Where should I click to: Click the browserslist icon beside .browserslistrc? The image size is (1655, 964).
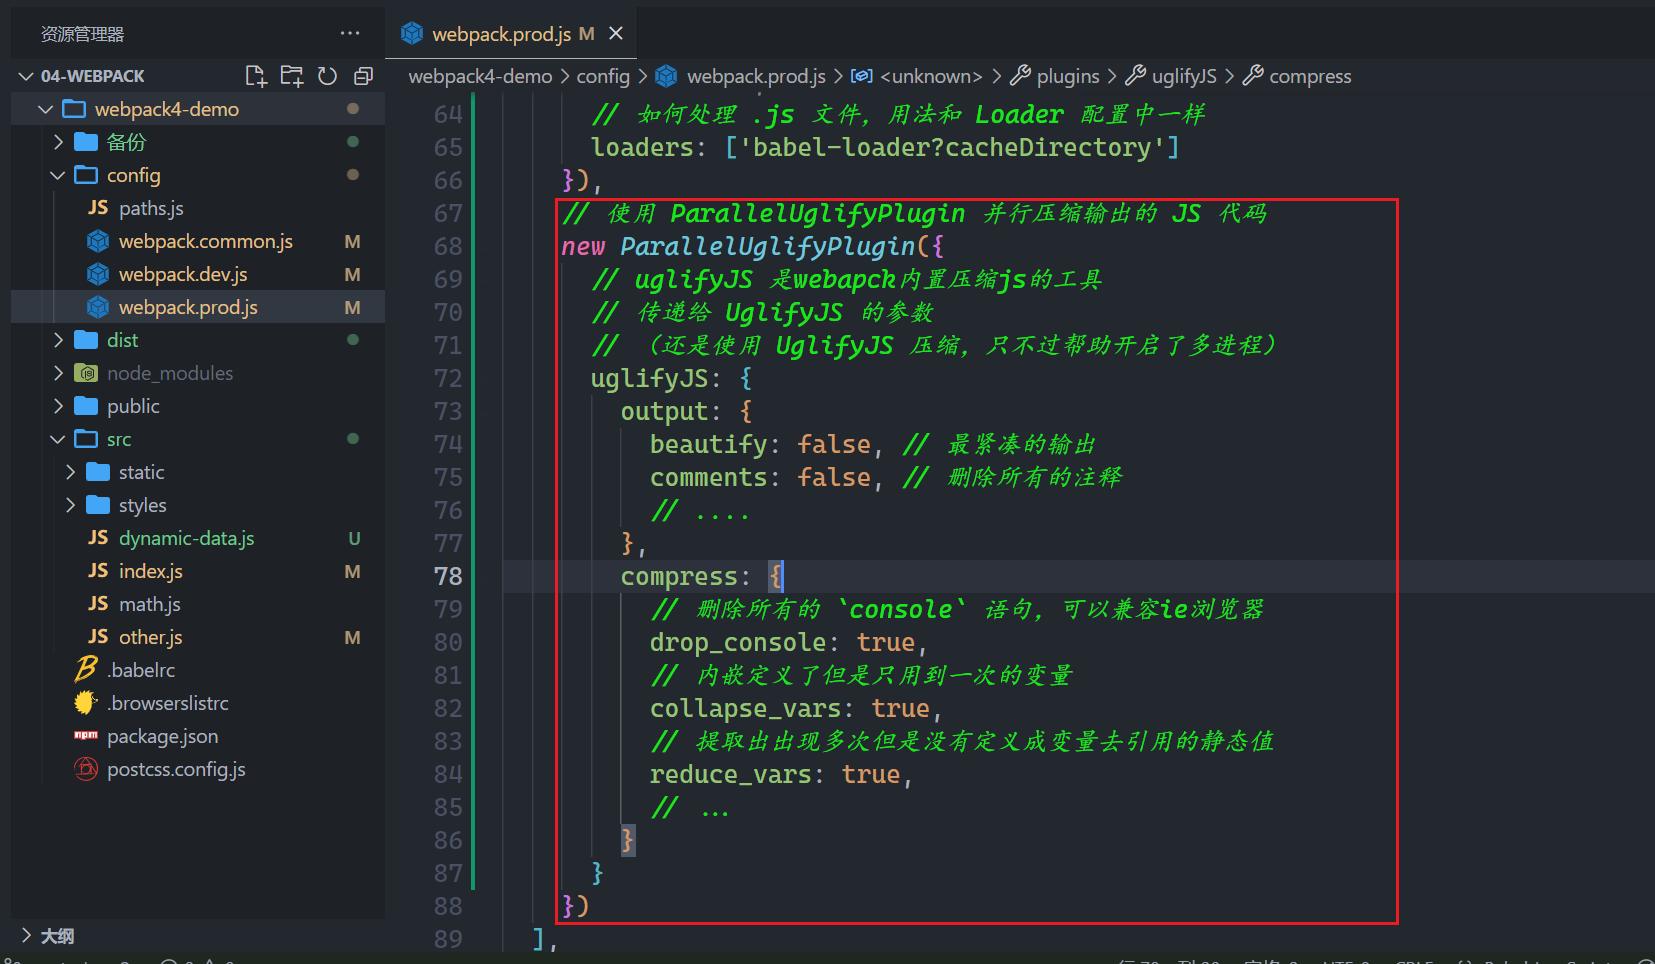86,702
